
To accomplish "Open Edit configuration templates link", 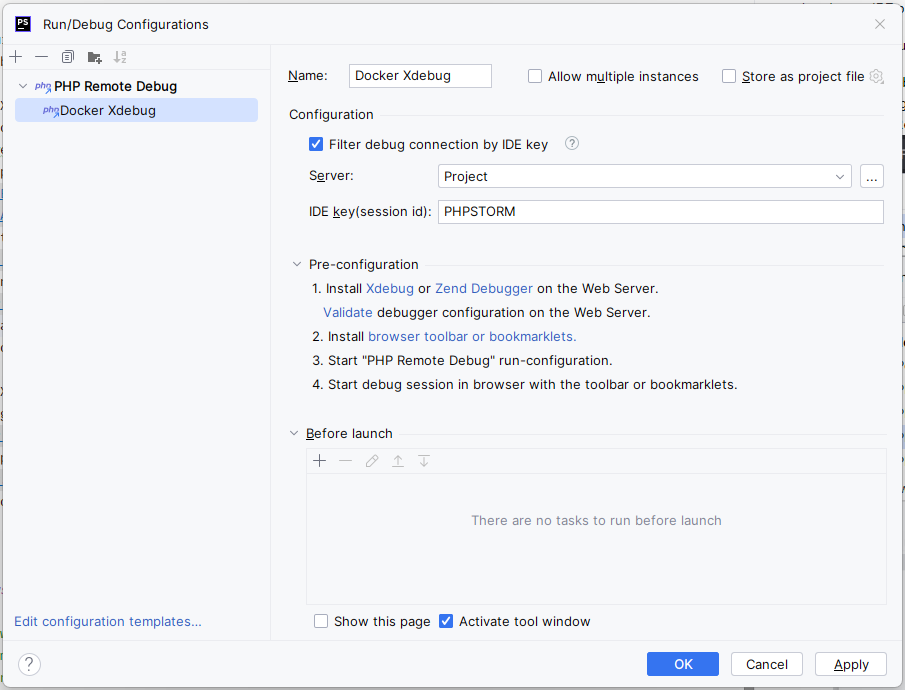I will pos(108,621).
